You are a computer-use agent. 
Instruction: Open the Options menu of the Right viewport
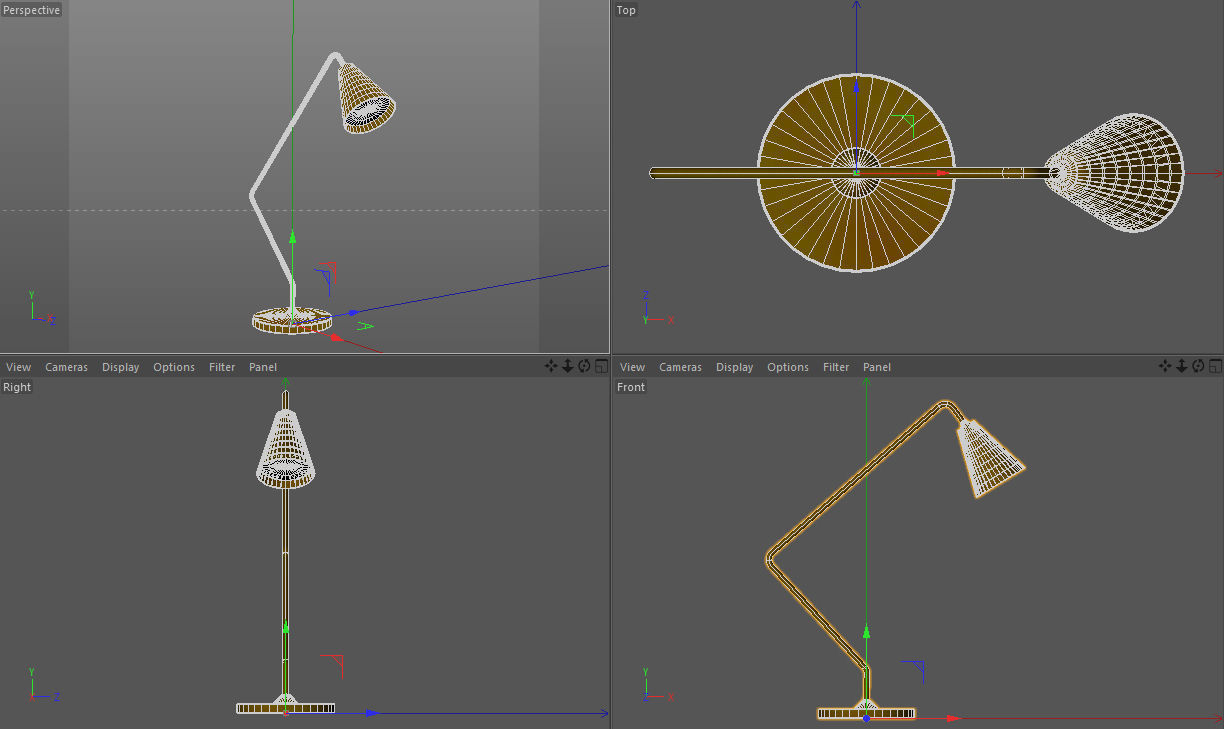tap(174, 367)
